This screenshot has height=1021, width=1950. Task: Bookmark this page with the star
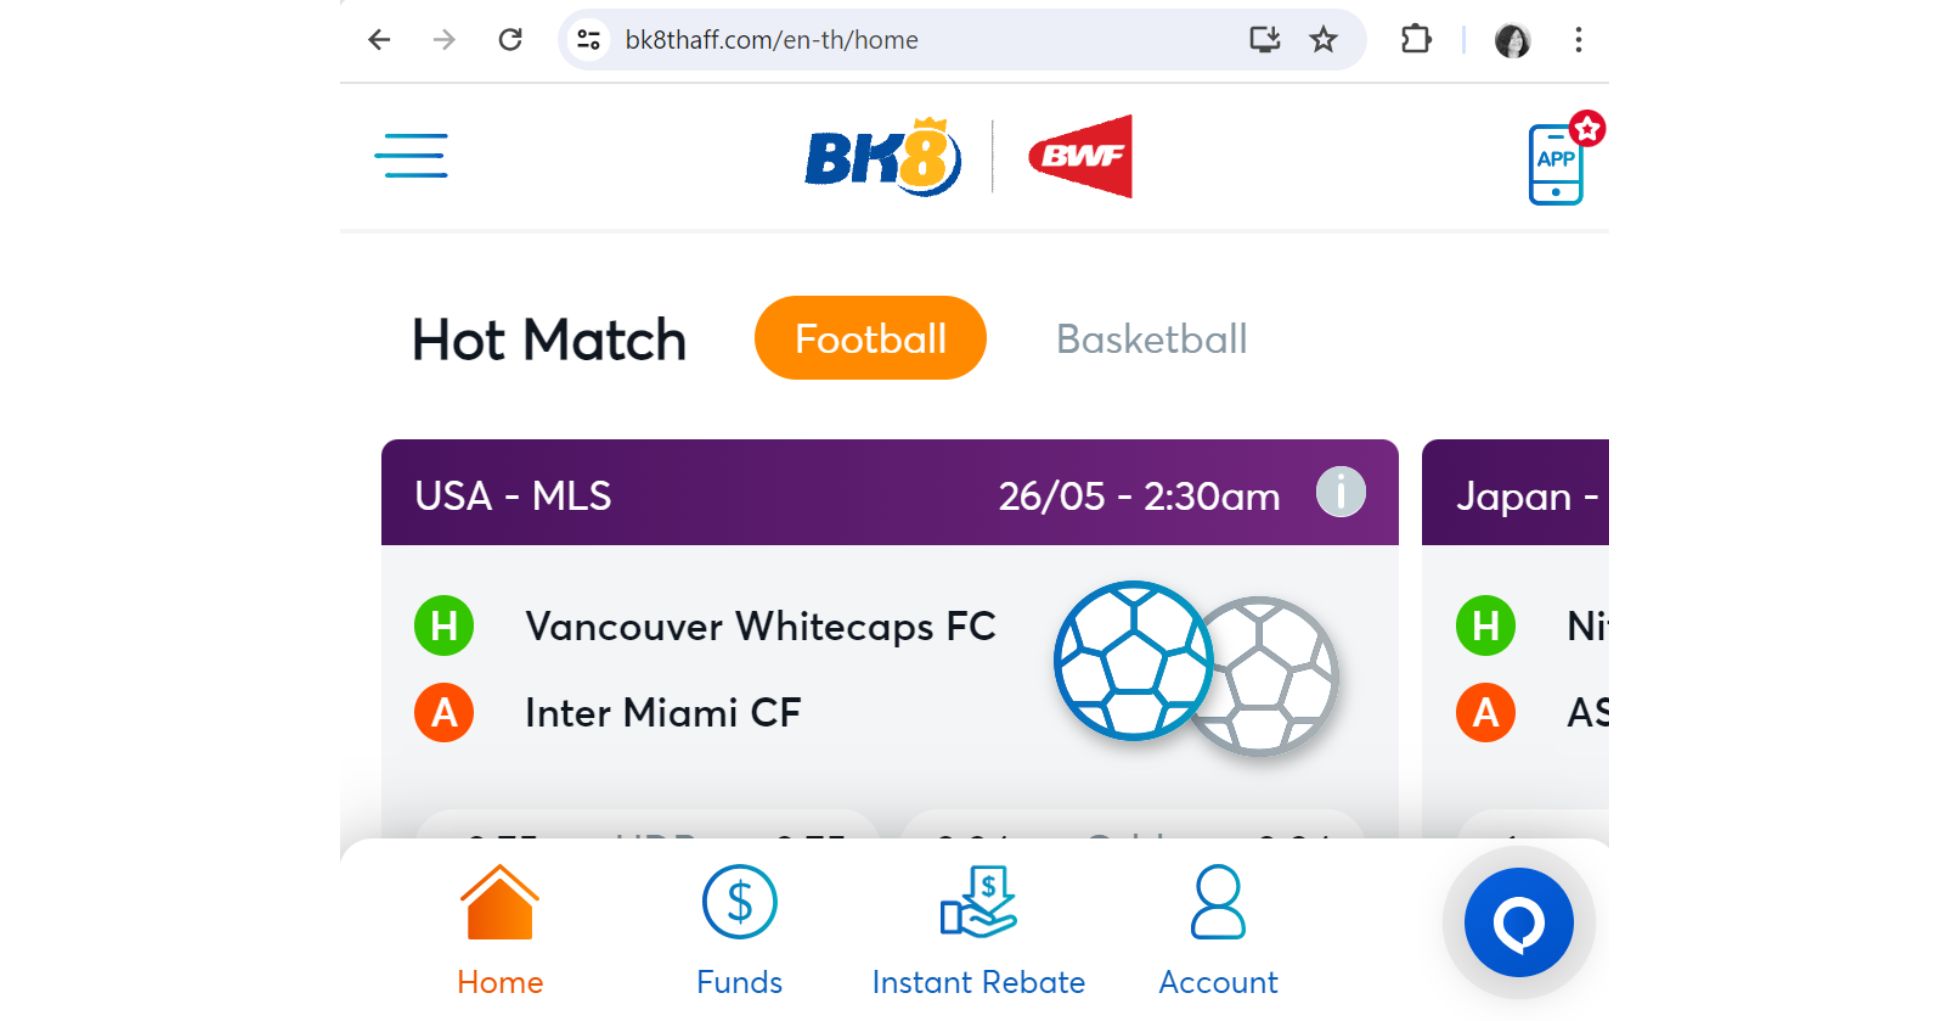point(1323,40)
